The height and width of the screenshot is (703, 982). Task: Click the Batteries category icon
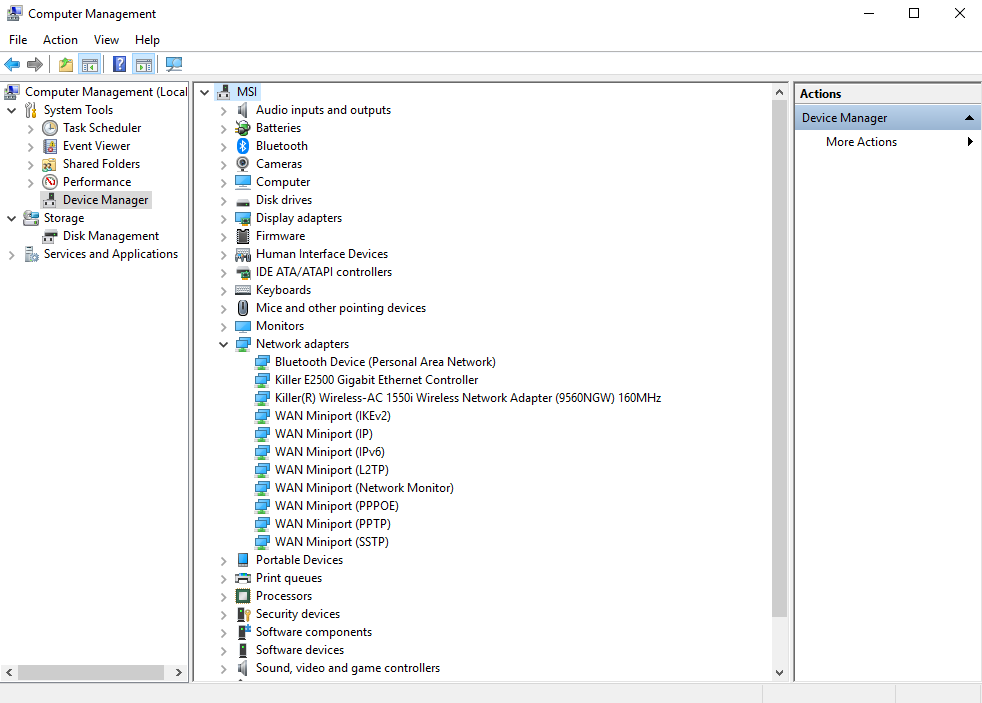point(243,128)
